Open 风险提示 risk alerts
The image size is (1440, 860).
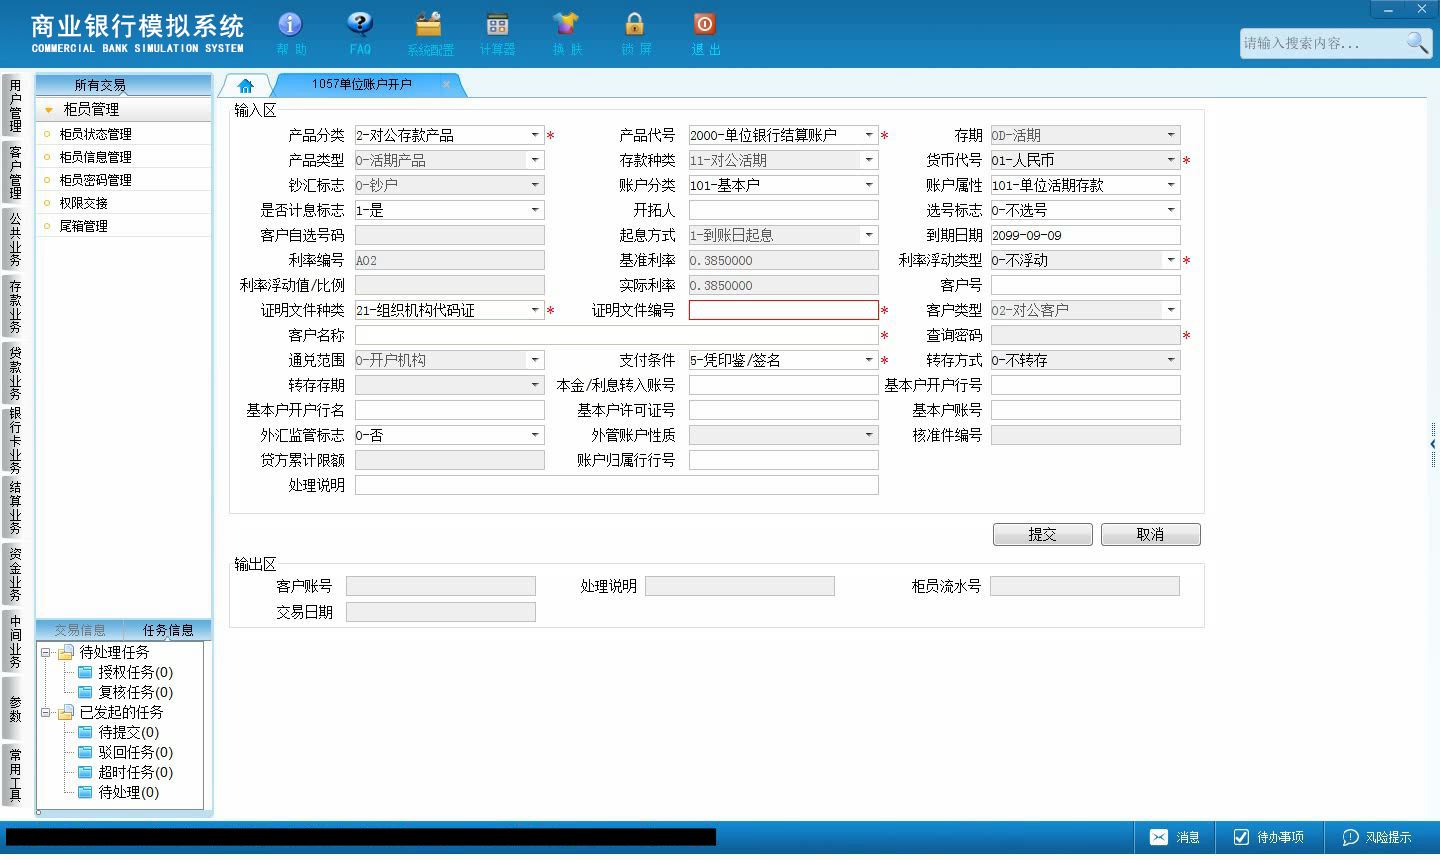pos(1377,837)
